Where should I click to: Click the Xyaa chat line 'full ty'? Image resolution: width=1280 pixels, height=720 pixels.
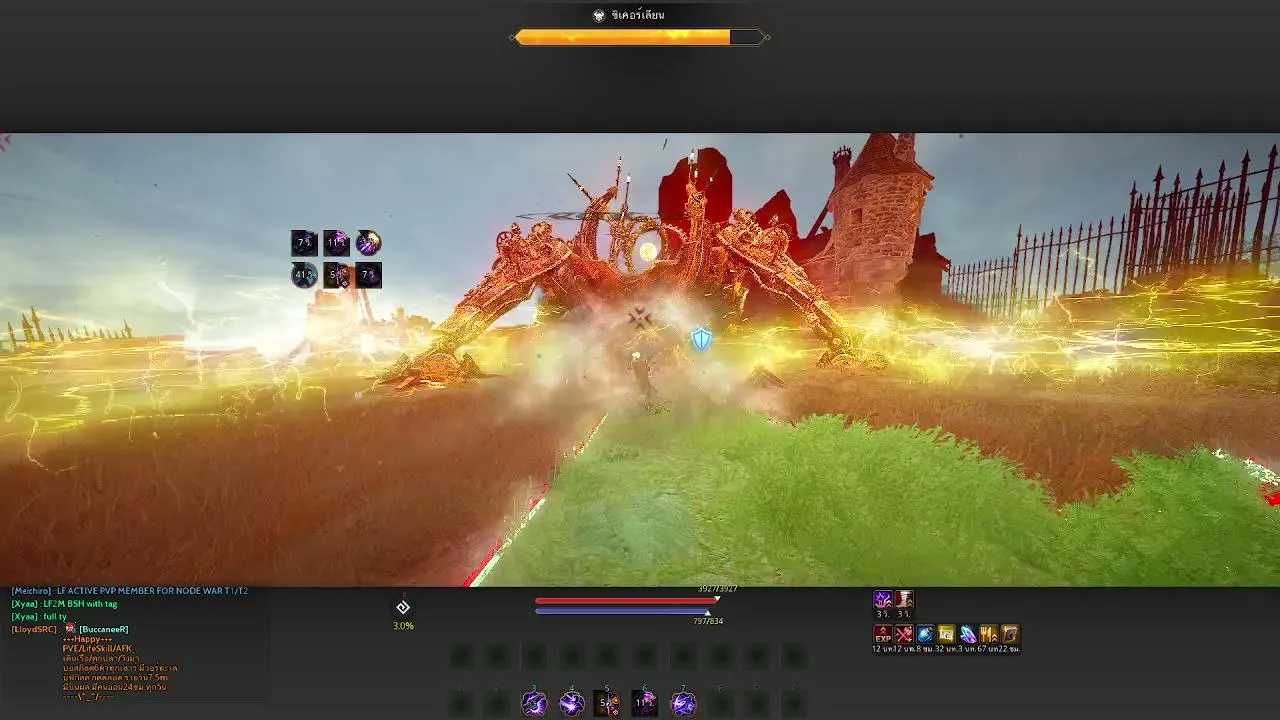[40, 617]
